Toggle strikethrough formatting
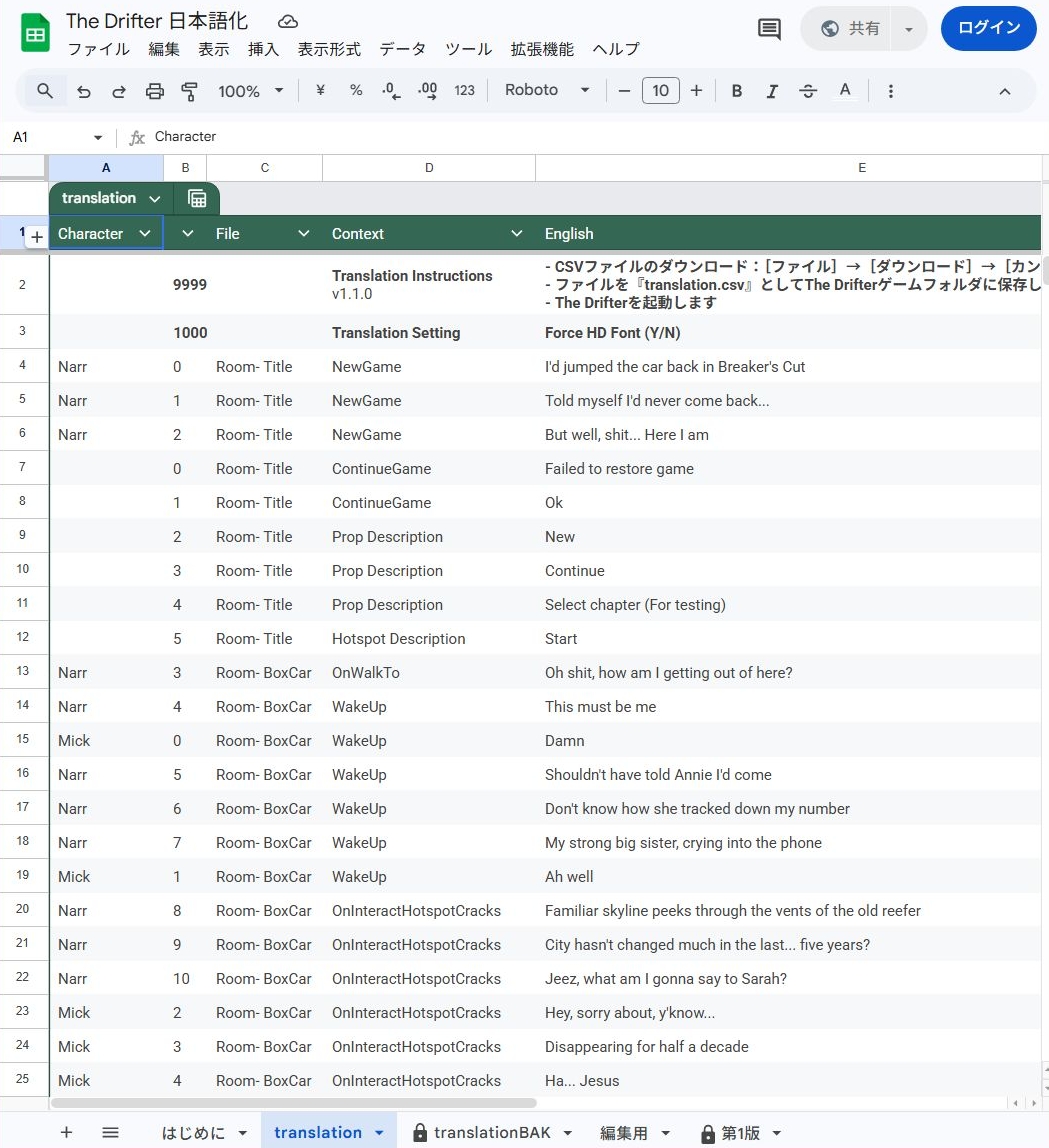 pos(808,91)
